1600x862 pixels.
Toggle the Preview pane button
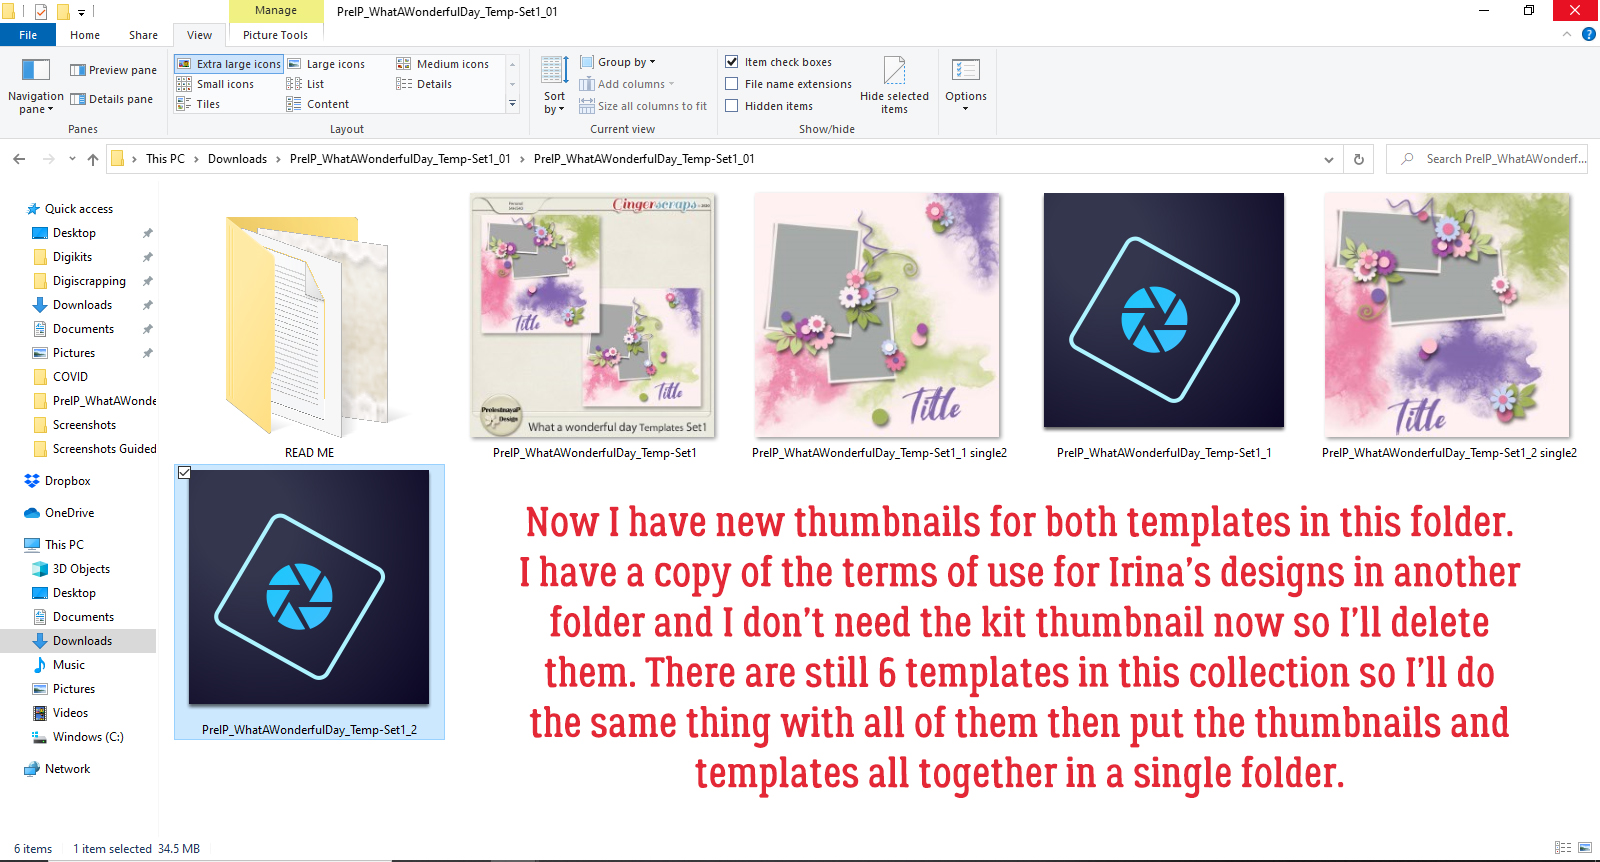coord(113,70)
